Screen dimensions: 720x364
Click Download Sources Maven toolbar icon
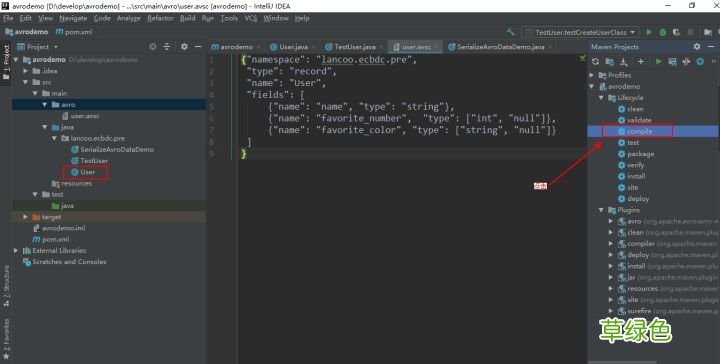624,62
